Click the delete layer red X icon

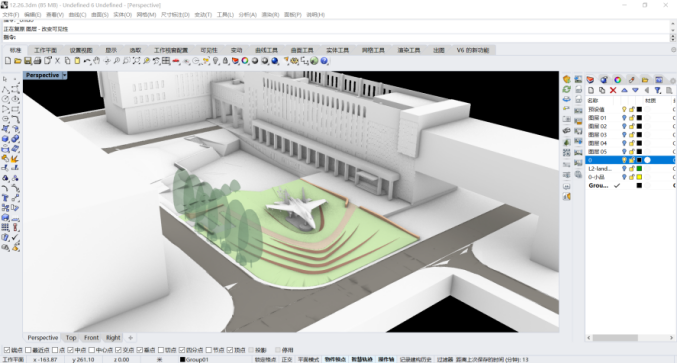pos(613,90)
